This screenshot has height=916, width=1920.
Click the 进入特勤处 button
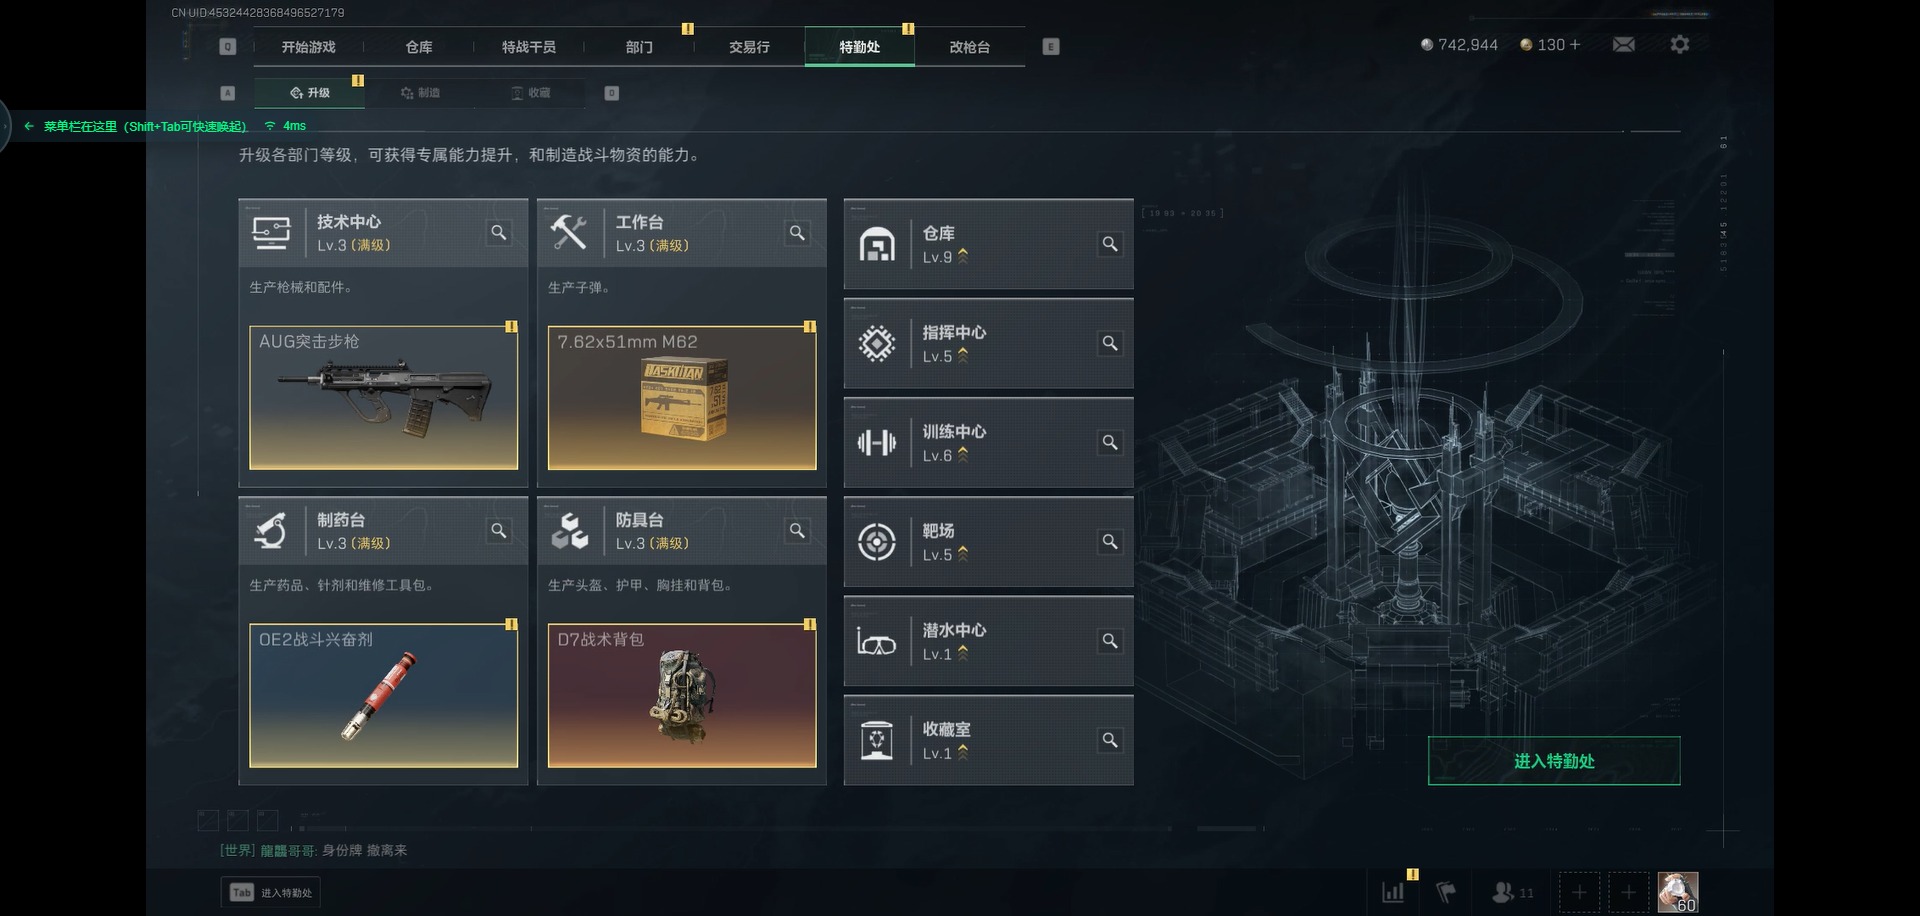pyautogui.click(x=1554, y=761)
